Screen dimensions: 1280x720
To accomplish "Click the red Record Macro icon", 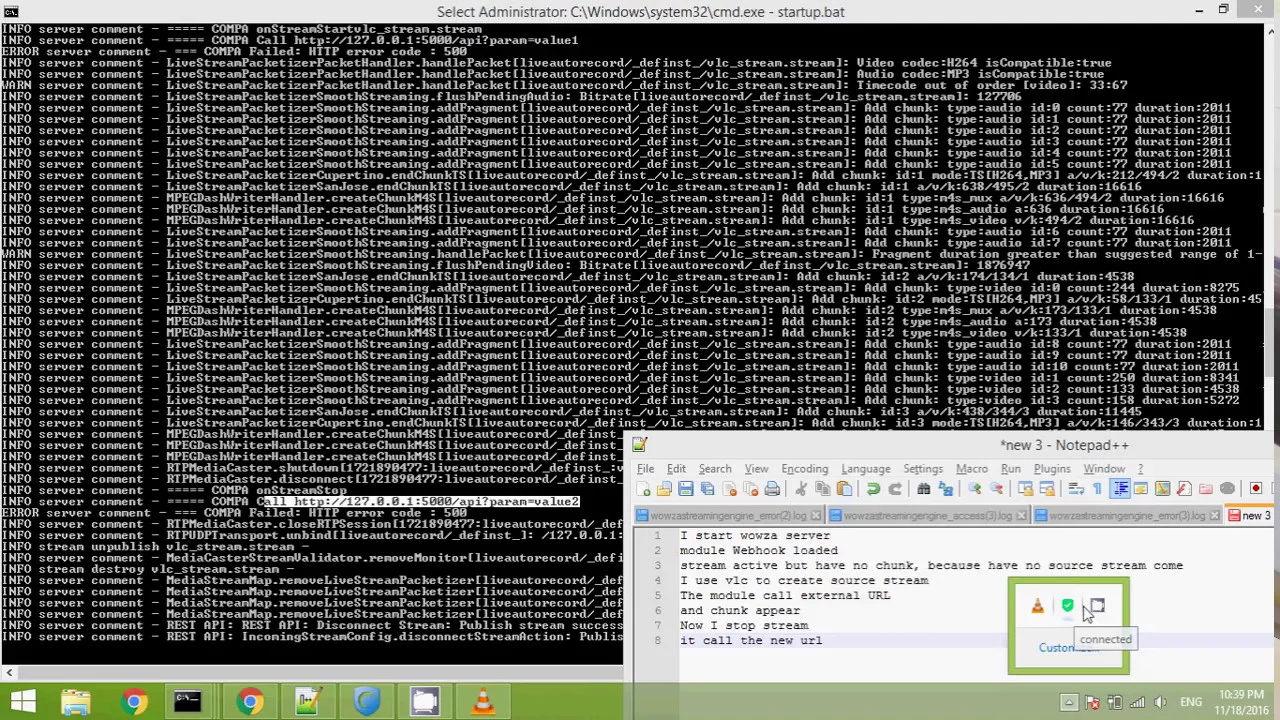I will coord(1256,489).
